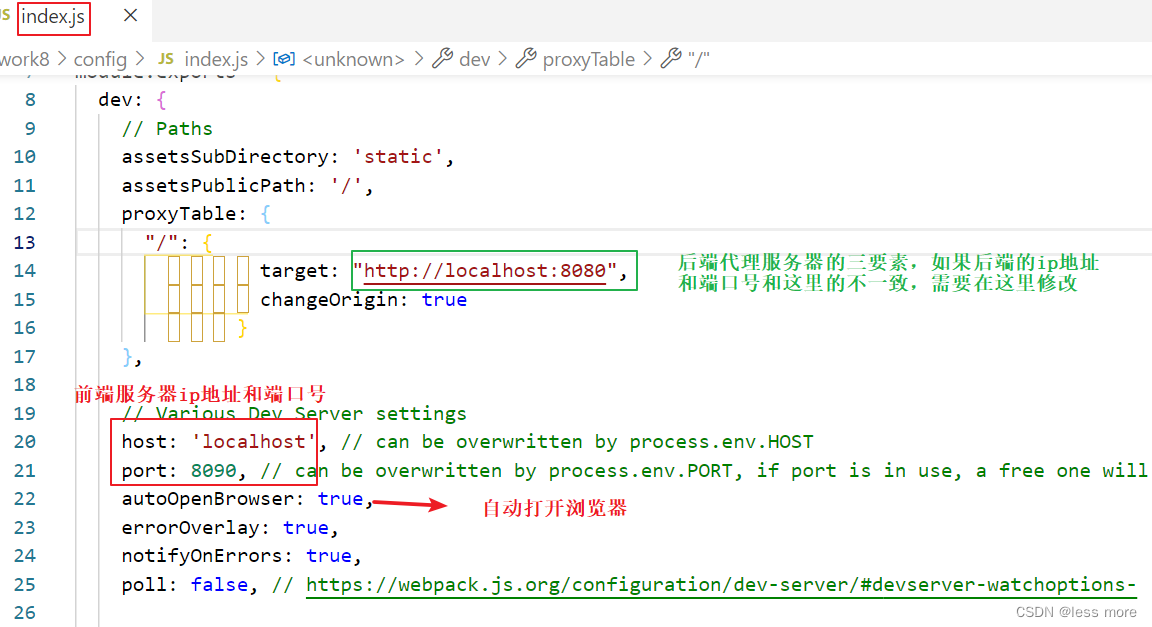Click the "// Paths" comment
The width and height of the screenshot is (1152, 627).
tap(167, 129)
